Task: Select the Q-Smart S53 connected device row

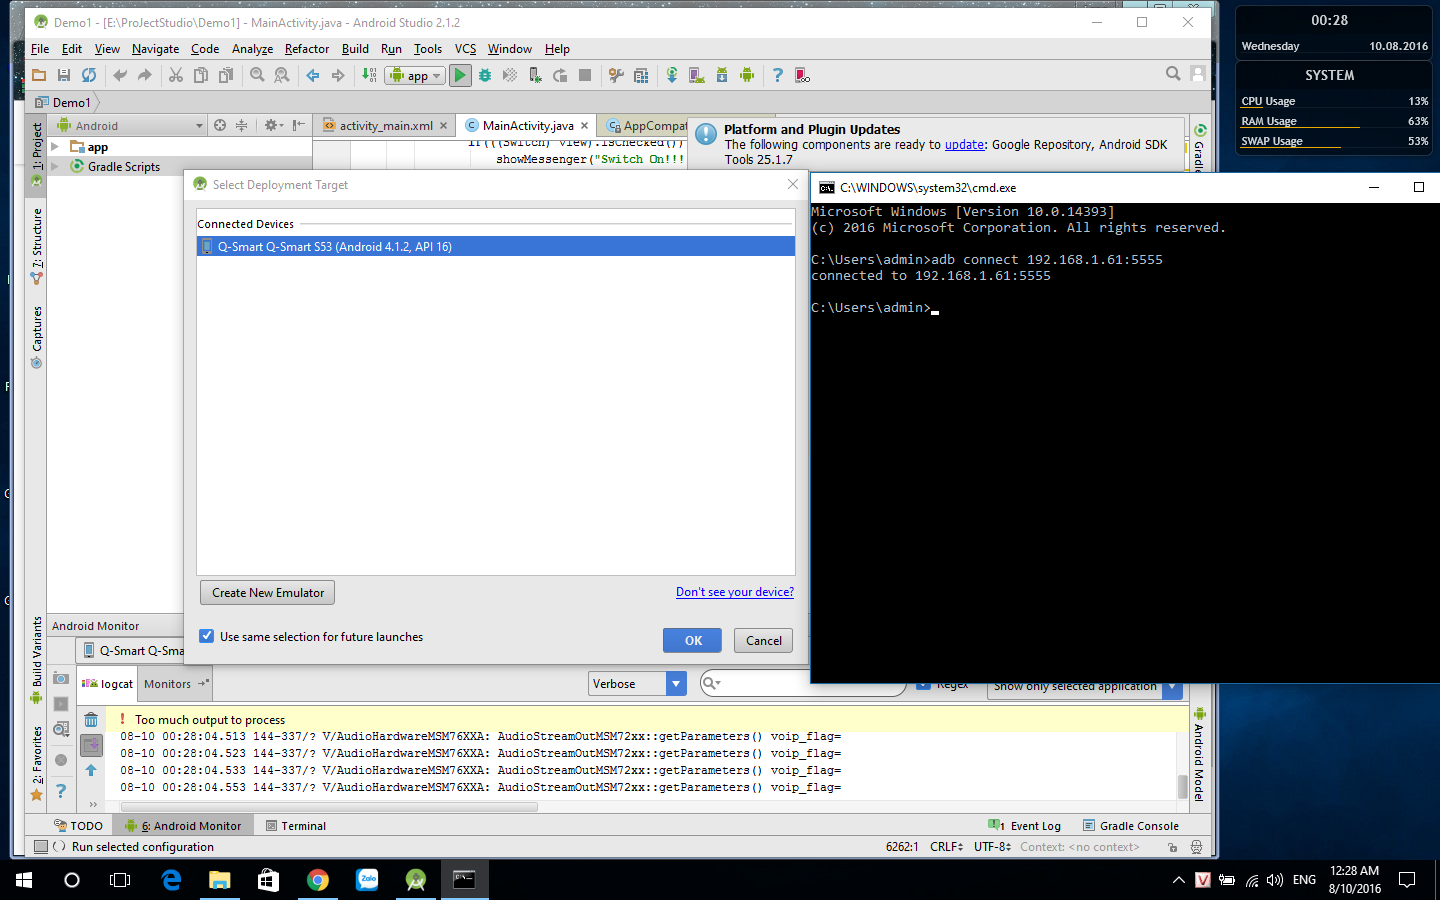Action: pos(496,246)
